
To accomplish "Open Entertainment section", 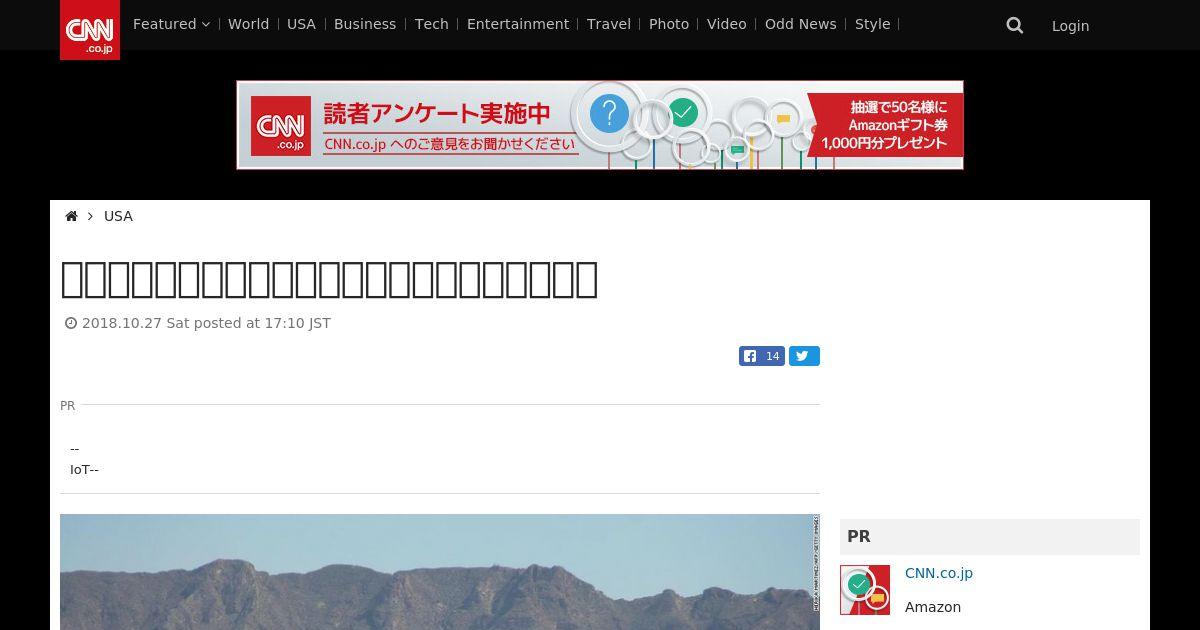I will click(x=518, y=24).
